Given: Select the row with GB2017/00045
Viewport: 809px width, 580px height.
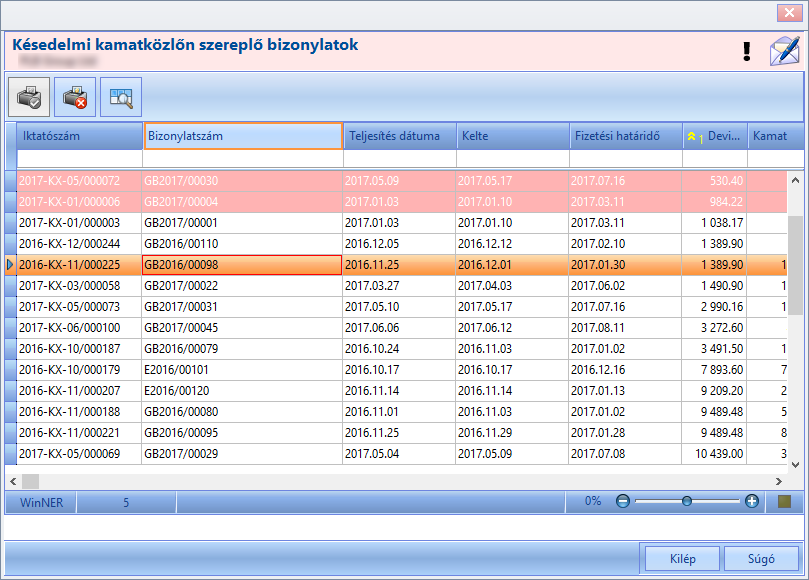Looking at the screenshot, I should pyautogui.click(x=396, y=328).
